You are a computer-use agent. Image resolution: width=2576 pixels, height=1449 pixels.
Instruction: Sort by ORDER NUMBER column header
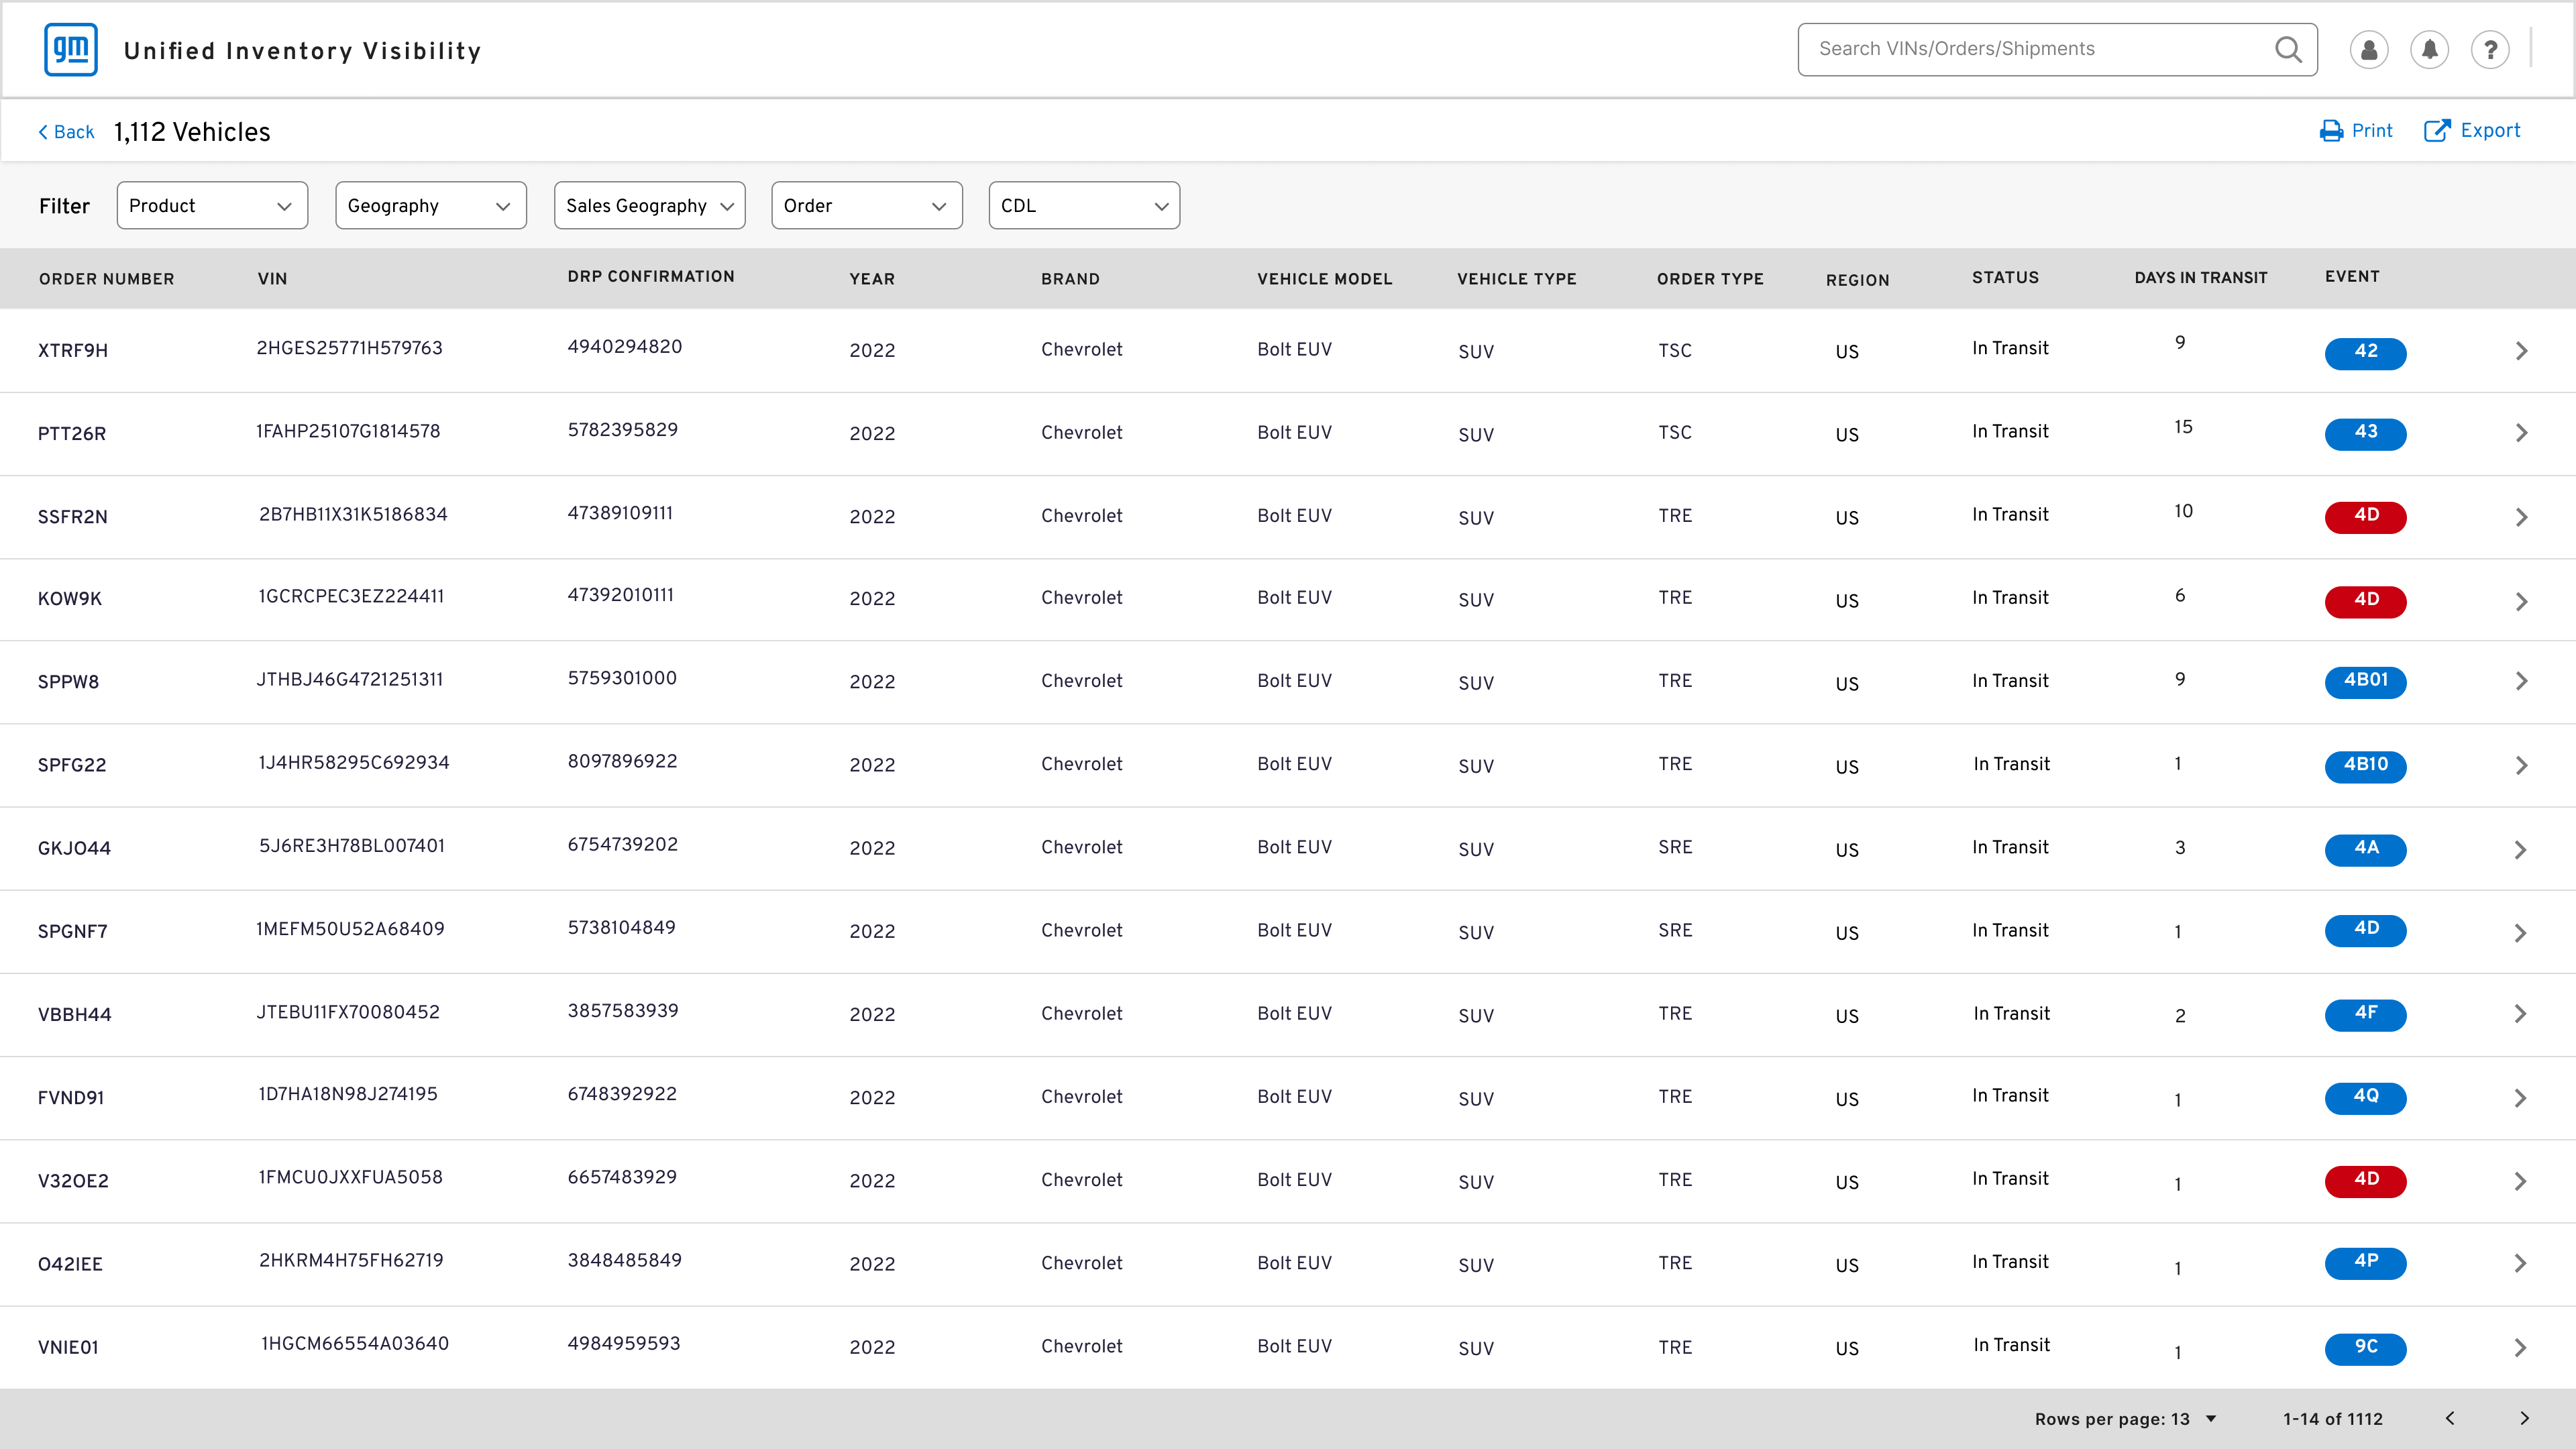click(107, 279)
